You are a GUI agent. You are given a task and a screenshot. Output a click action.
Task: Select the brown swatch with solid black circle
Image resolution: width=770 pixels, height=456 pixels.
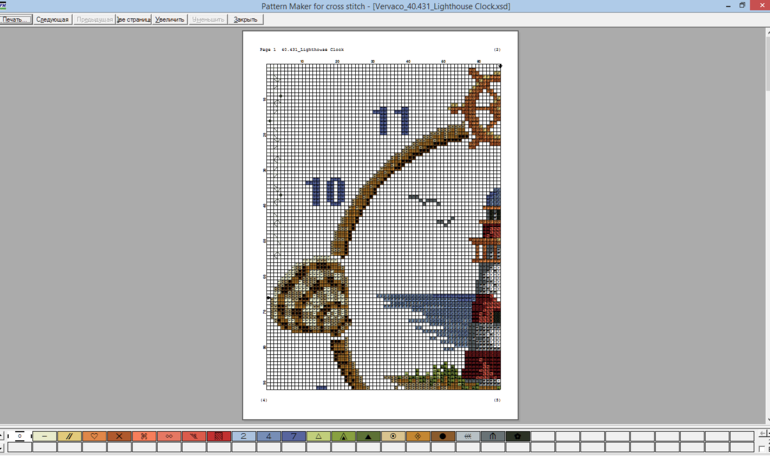click(443, 437)
